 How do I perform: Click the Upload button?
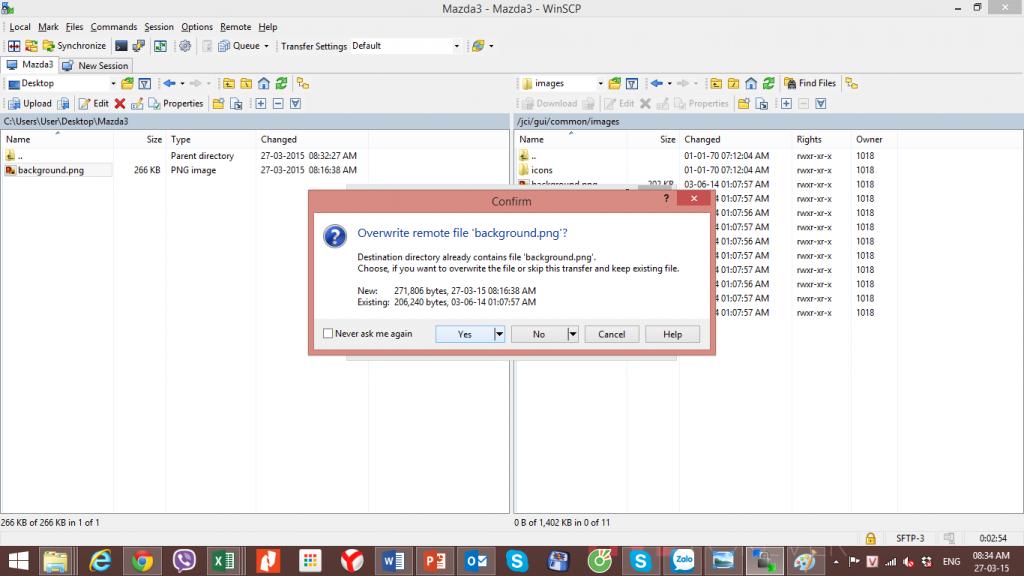(29, 103)
